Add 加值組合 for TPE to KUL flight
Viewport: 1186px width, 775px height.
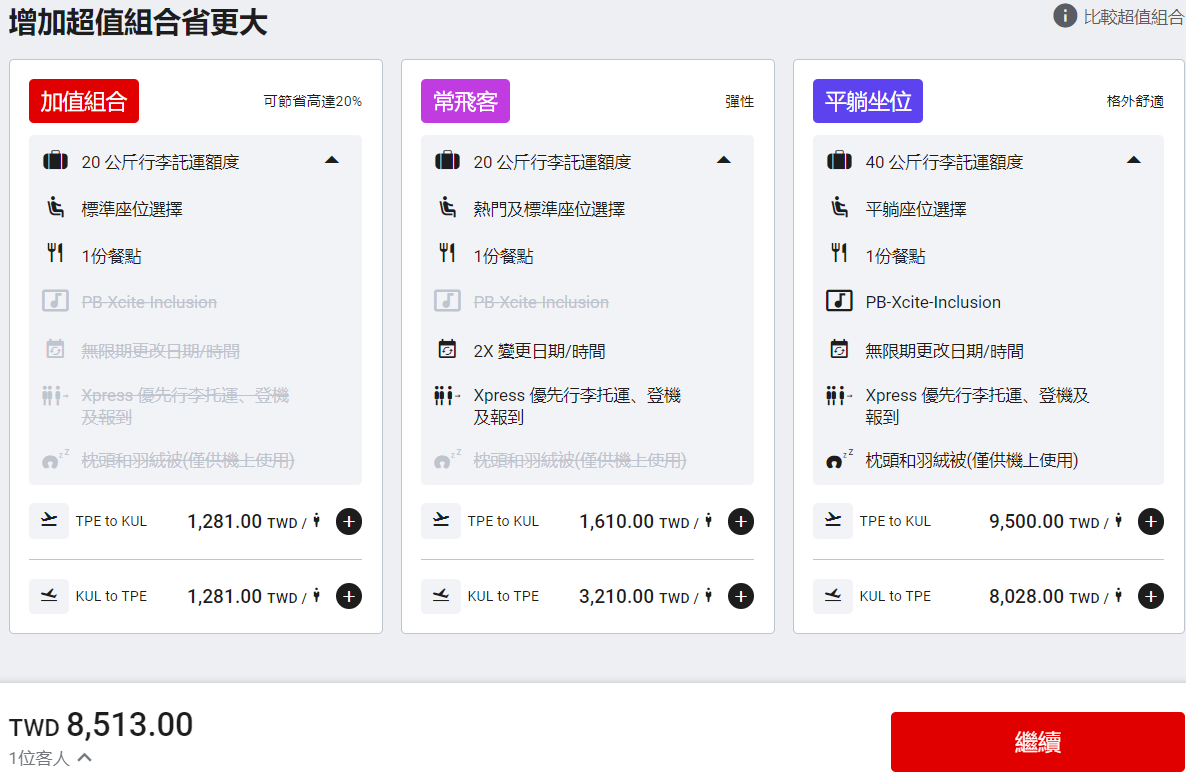[x=349, y=522]
